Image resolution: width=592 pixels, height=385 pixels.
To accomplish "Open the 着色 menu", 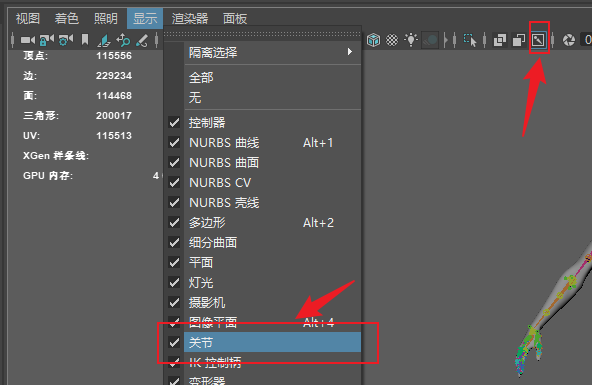I will (66, 18).
